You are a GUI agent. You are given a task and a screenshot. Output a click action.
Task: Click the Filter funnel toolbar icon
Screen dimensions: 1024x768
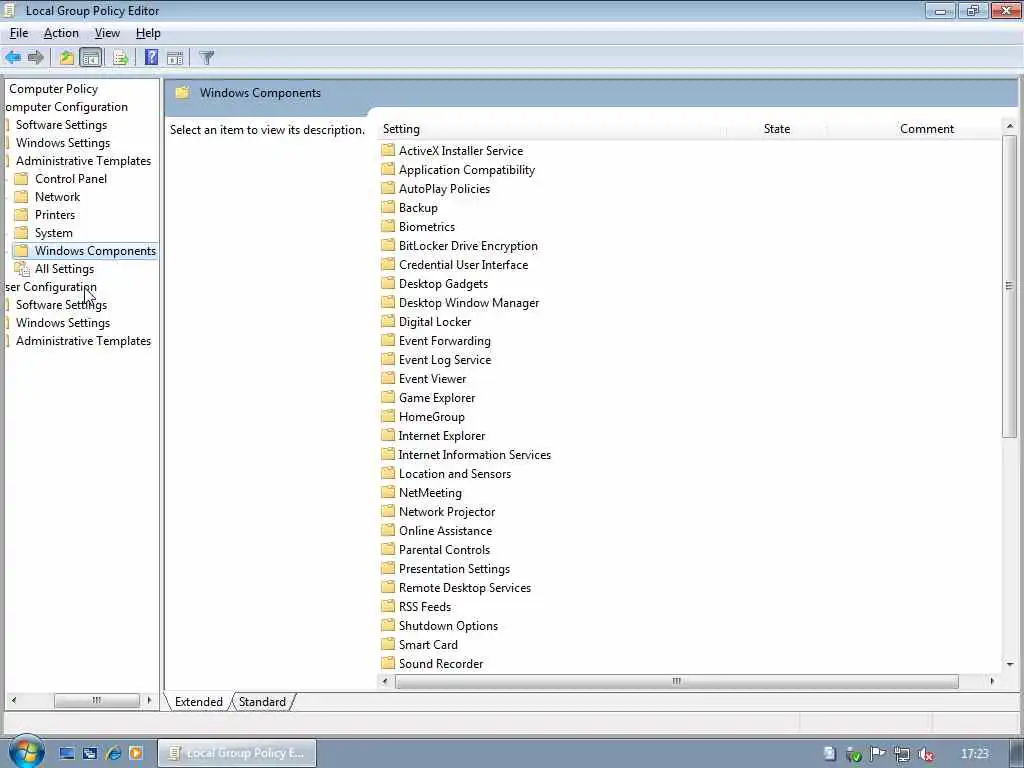pos(206,57)
